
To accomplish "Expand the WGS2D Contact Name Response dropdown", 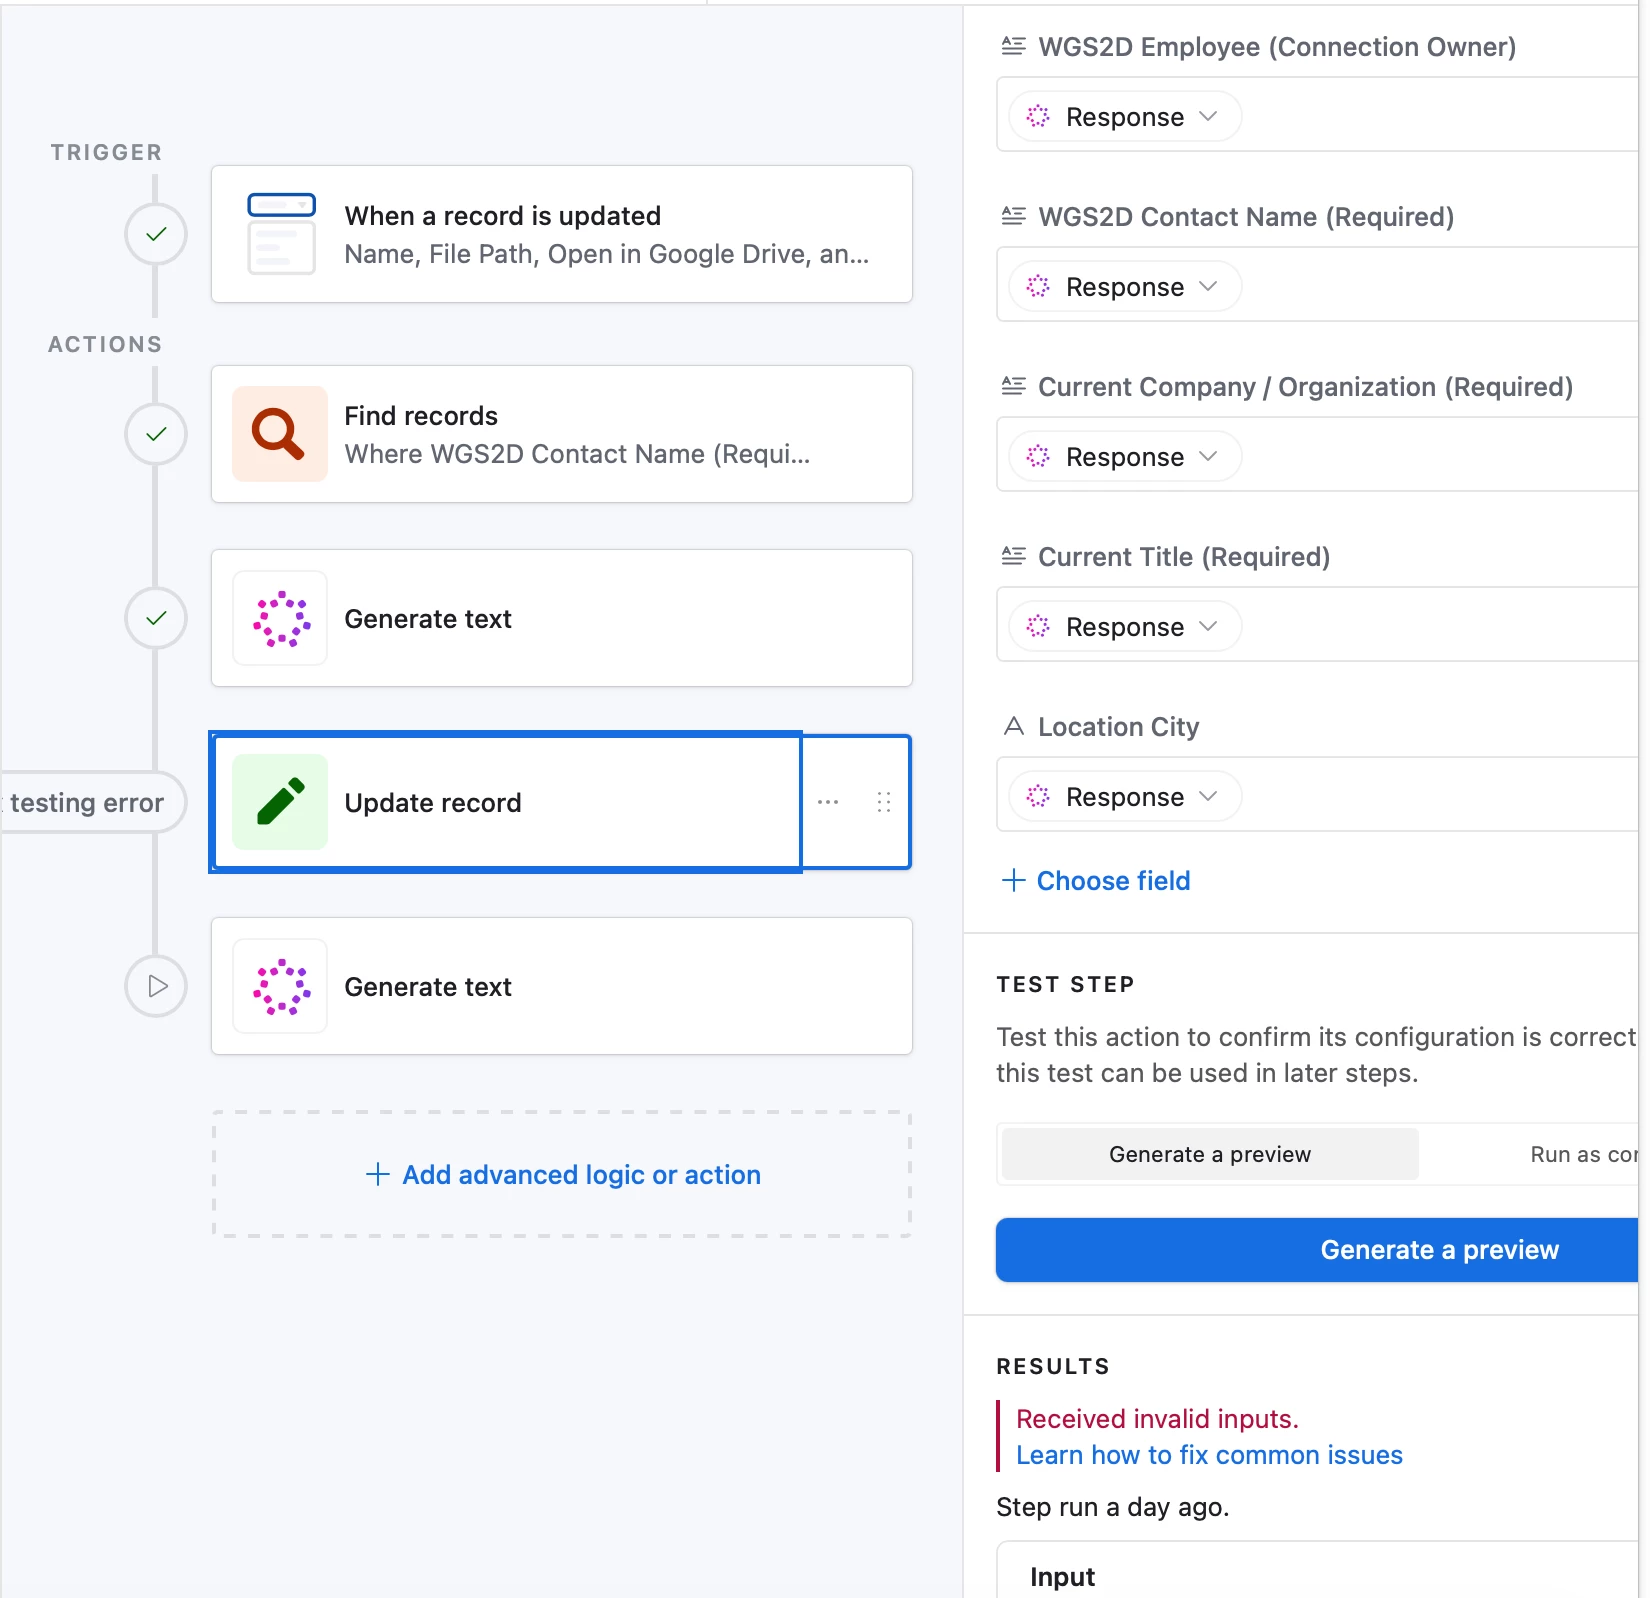I will 1125,287.
